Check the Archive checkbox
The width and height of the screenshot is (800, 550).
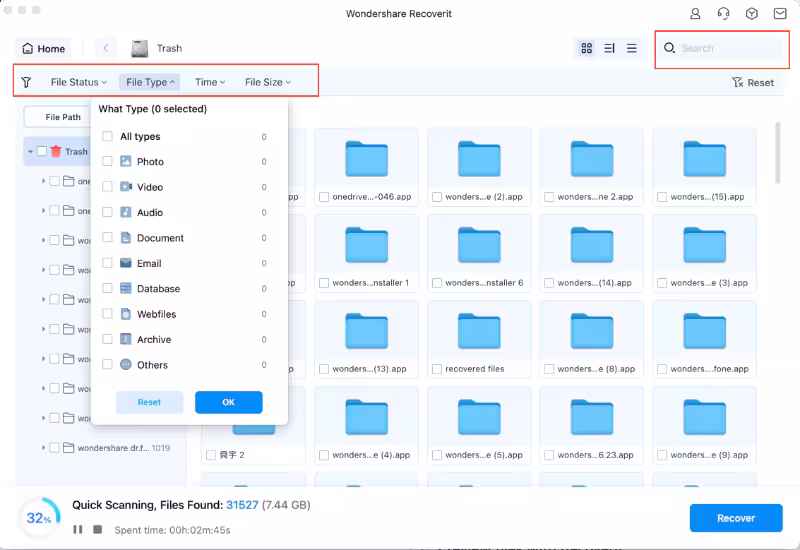[107, 339]
